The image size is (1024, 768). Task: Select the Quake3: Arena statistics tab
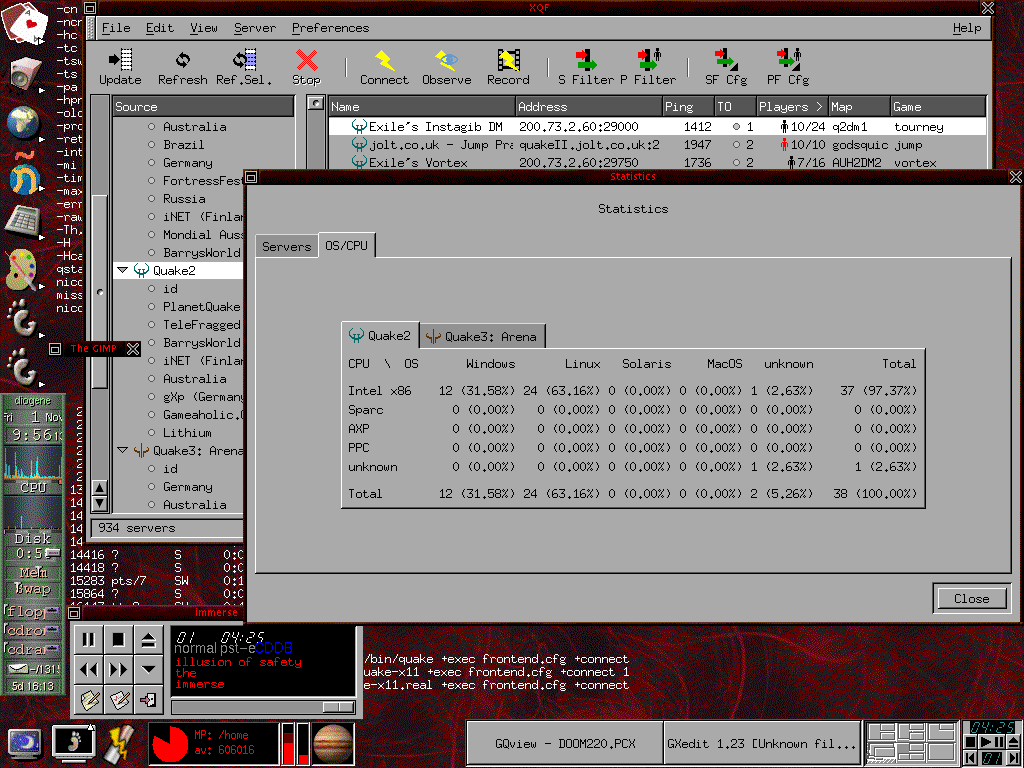482,337
